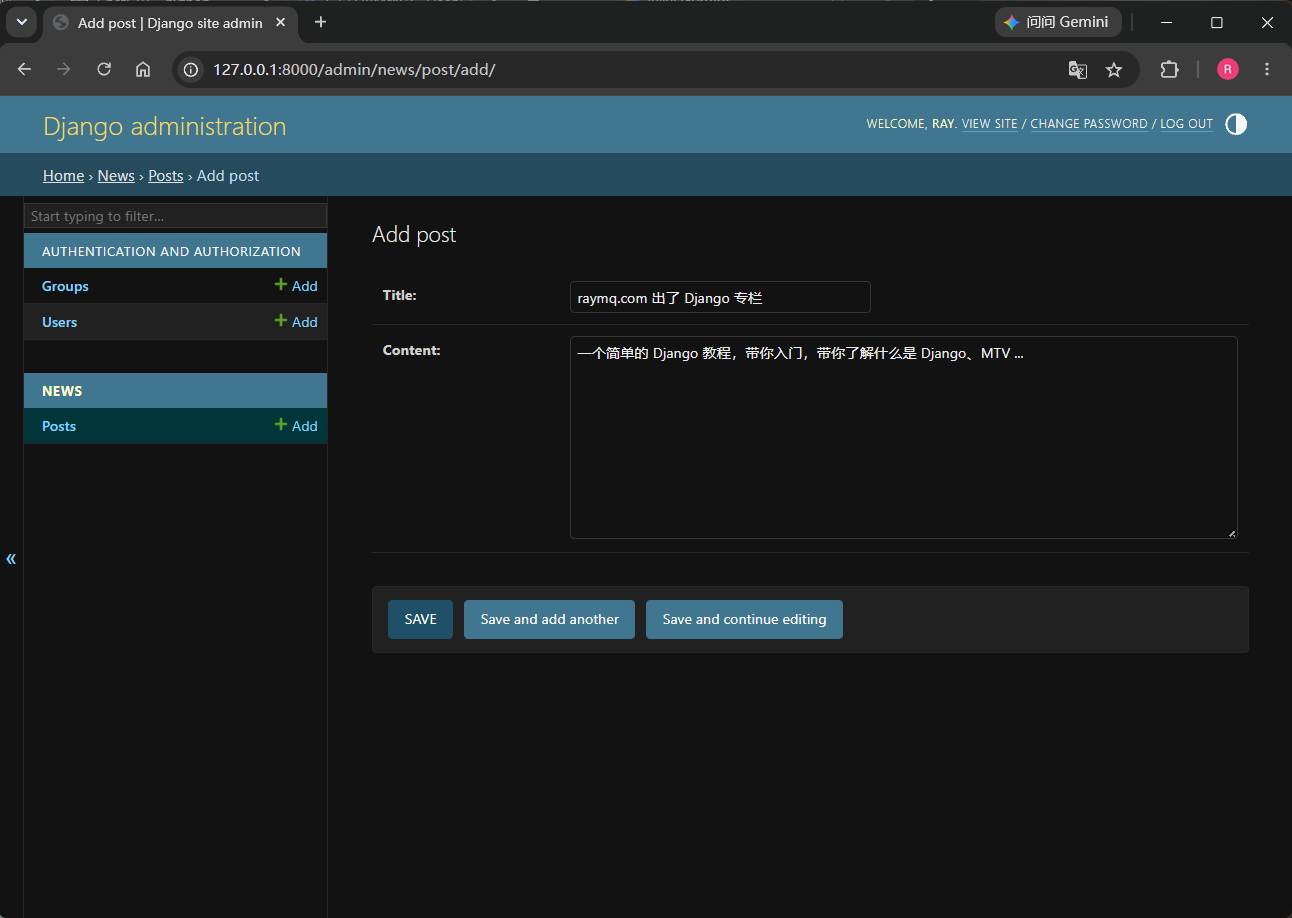Go to the browser home page
Viewport: 1292px width, 918px height.
point(143,69)
